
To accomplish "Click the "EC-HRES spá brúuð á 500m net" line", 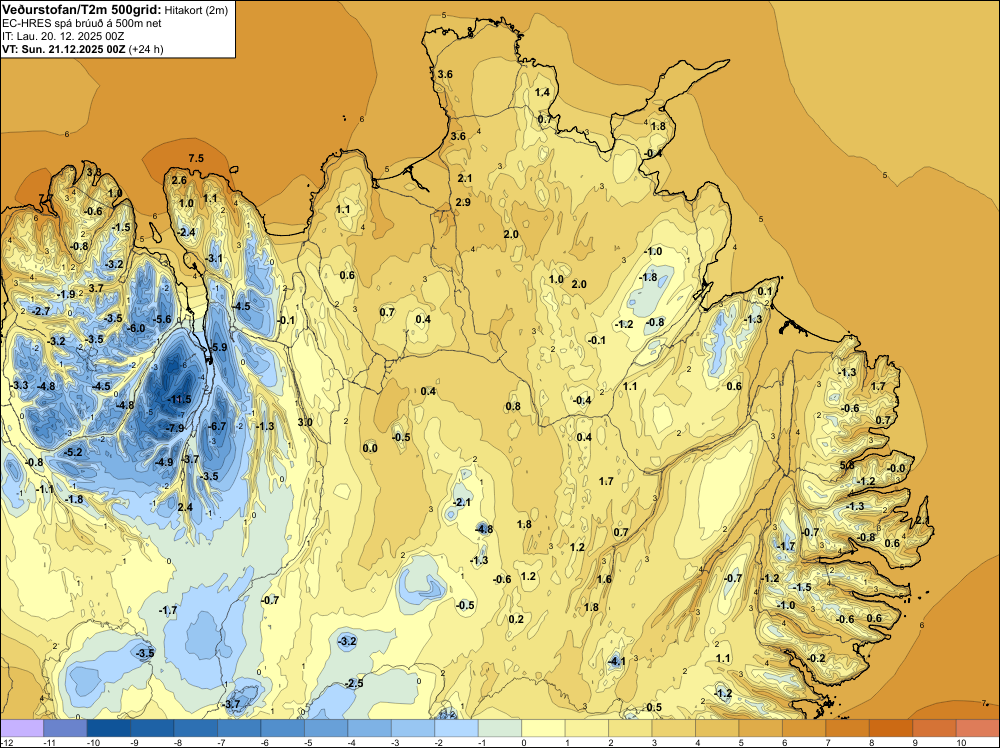I will tap(82, 23).
